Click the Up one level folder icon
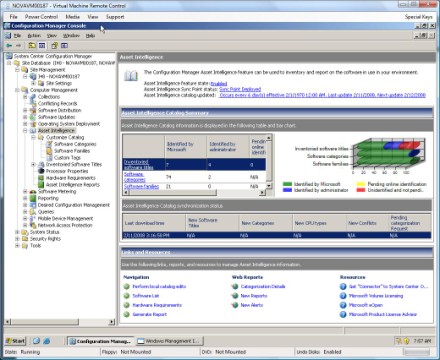This screenshot has width=440, height=360. (x=32, y=45)
